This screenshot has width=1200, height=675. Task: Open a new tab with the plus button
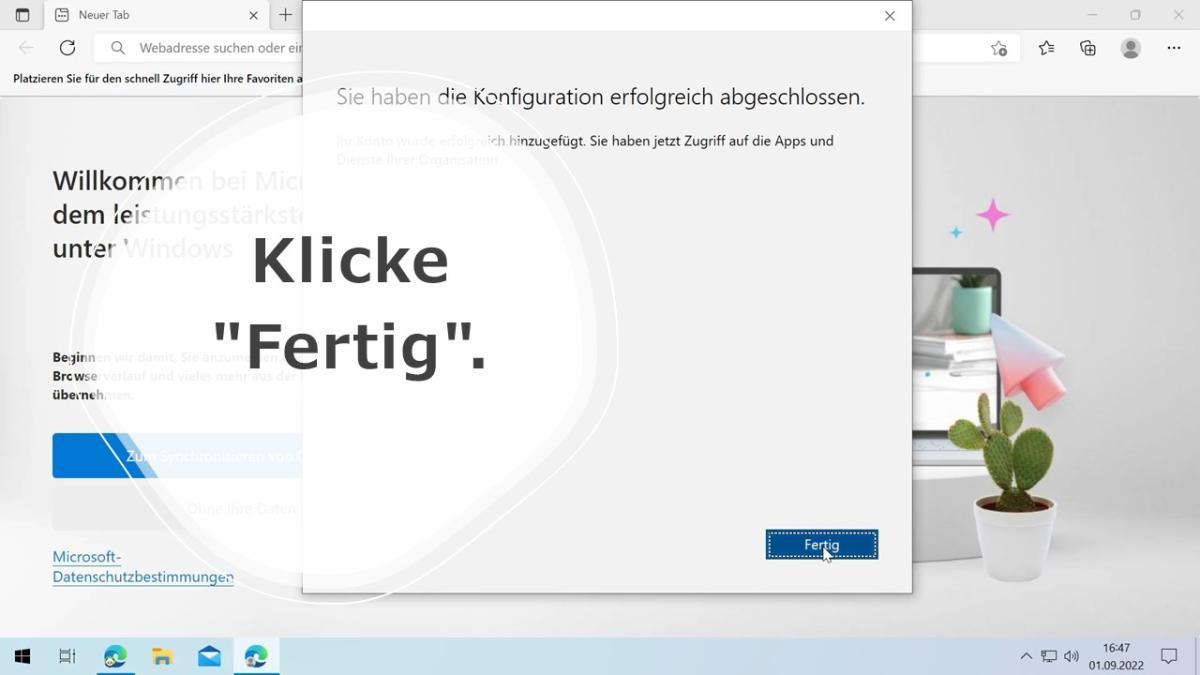pyautogui.click(x=286, y=15)
